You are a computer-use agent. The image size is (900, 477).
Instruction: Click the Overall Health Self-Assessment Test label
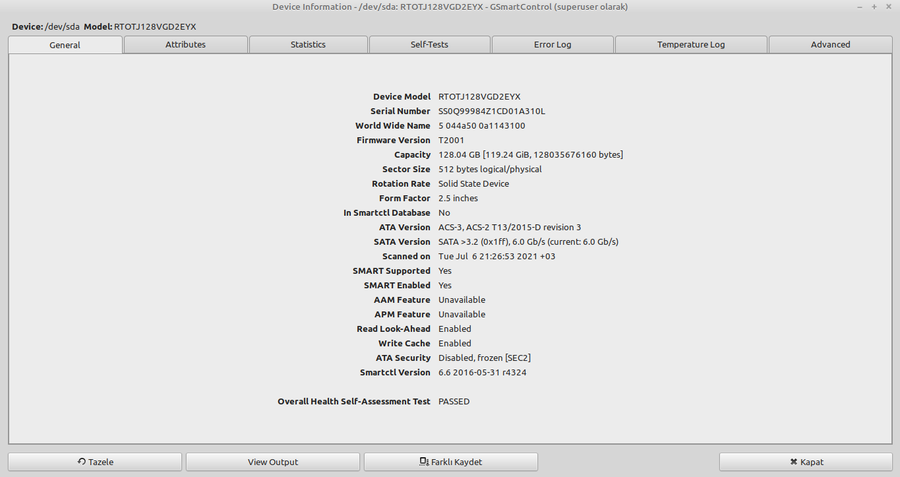pos(354,401)
